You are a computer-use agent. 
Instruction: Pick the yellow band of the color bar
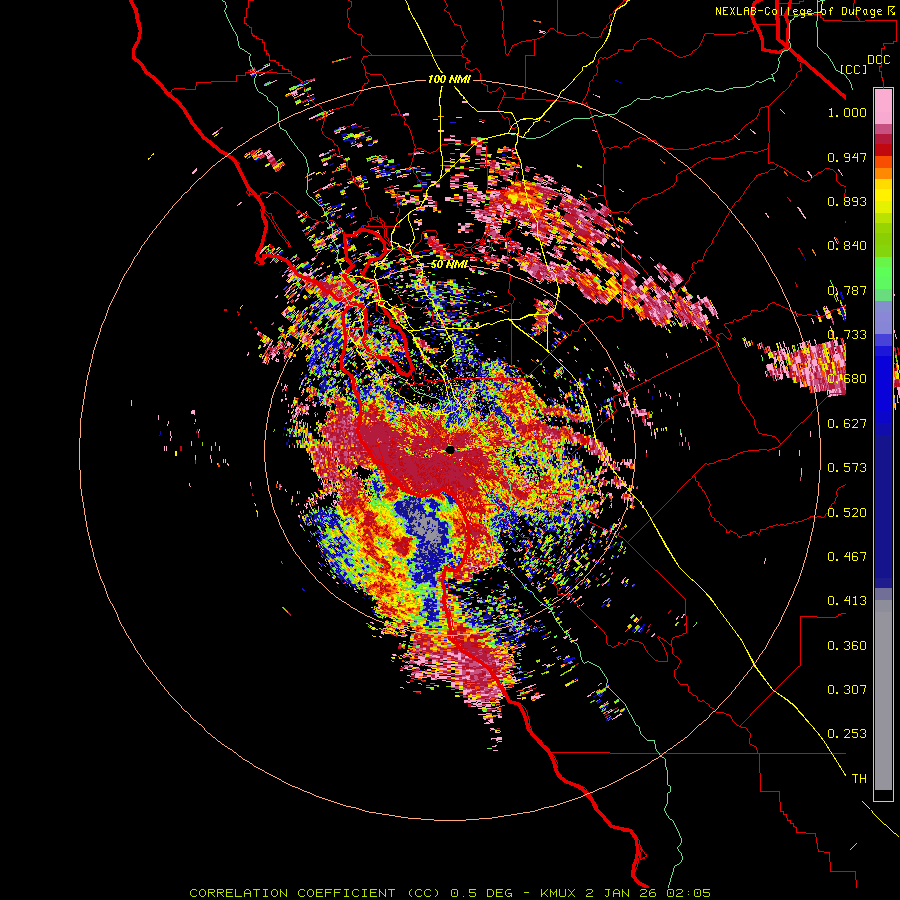coord(883,196)
